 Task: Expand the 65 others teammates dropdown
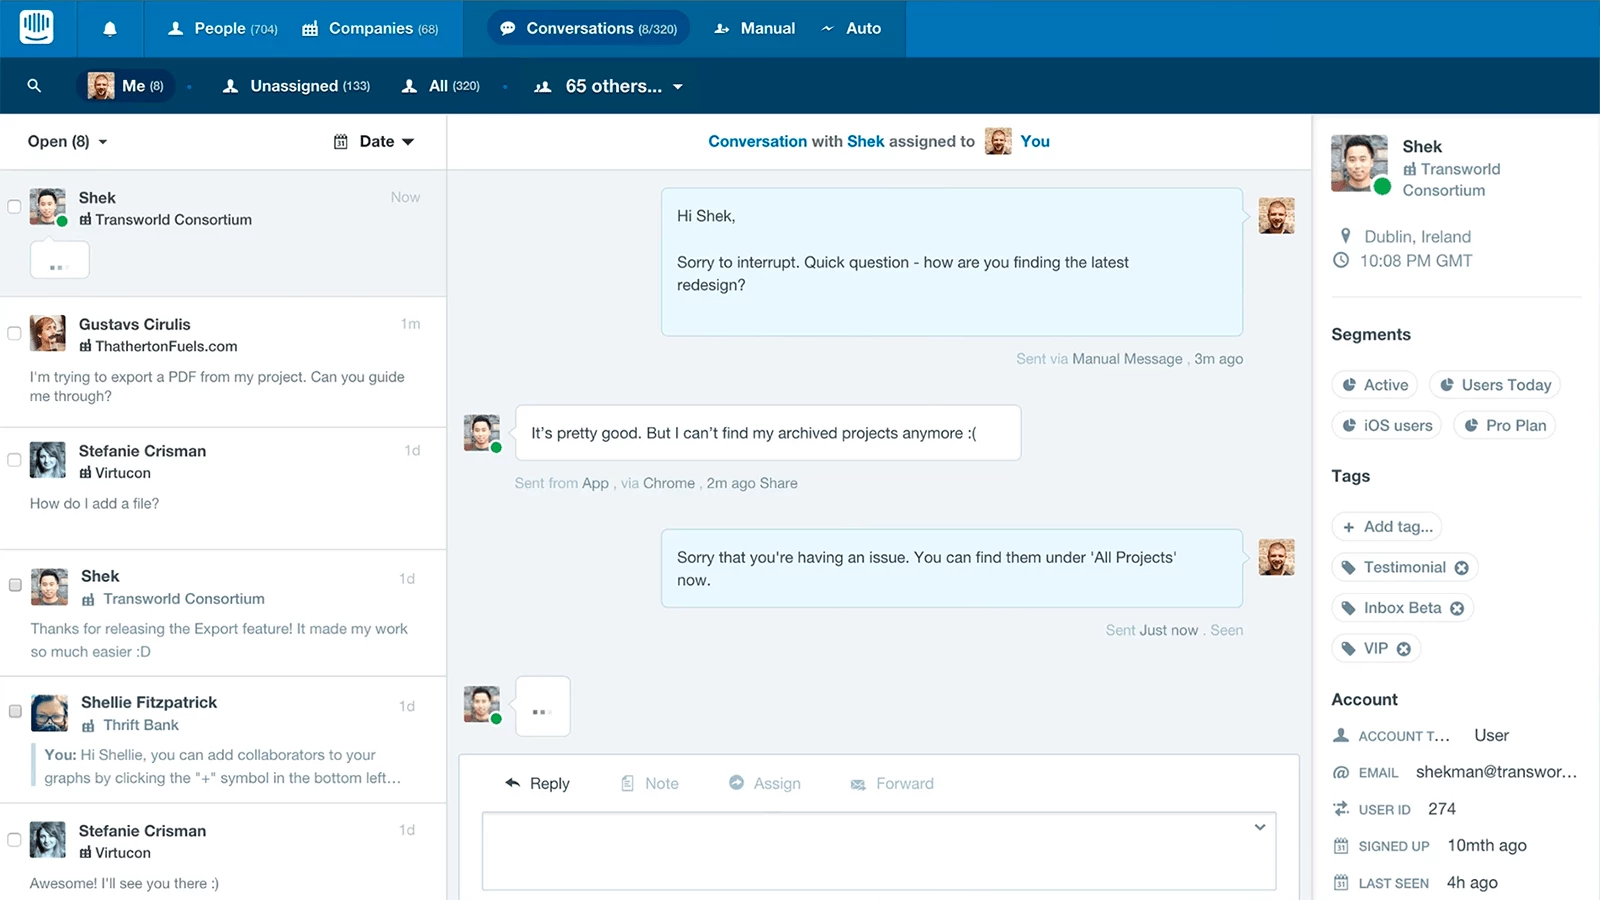coord(610,87)
